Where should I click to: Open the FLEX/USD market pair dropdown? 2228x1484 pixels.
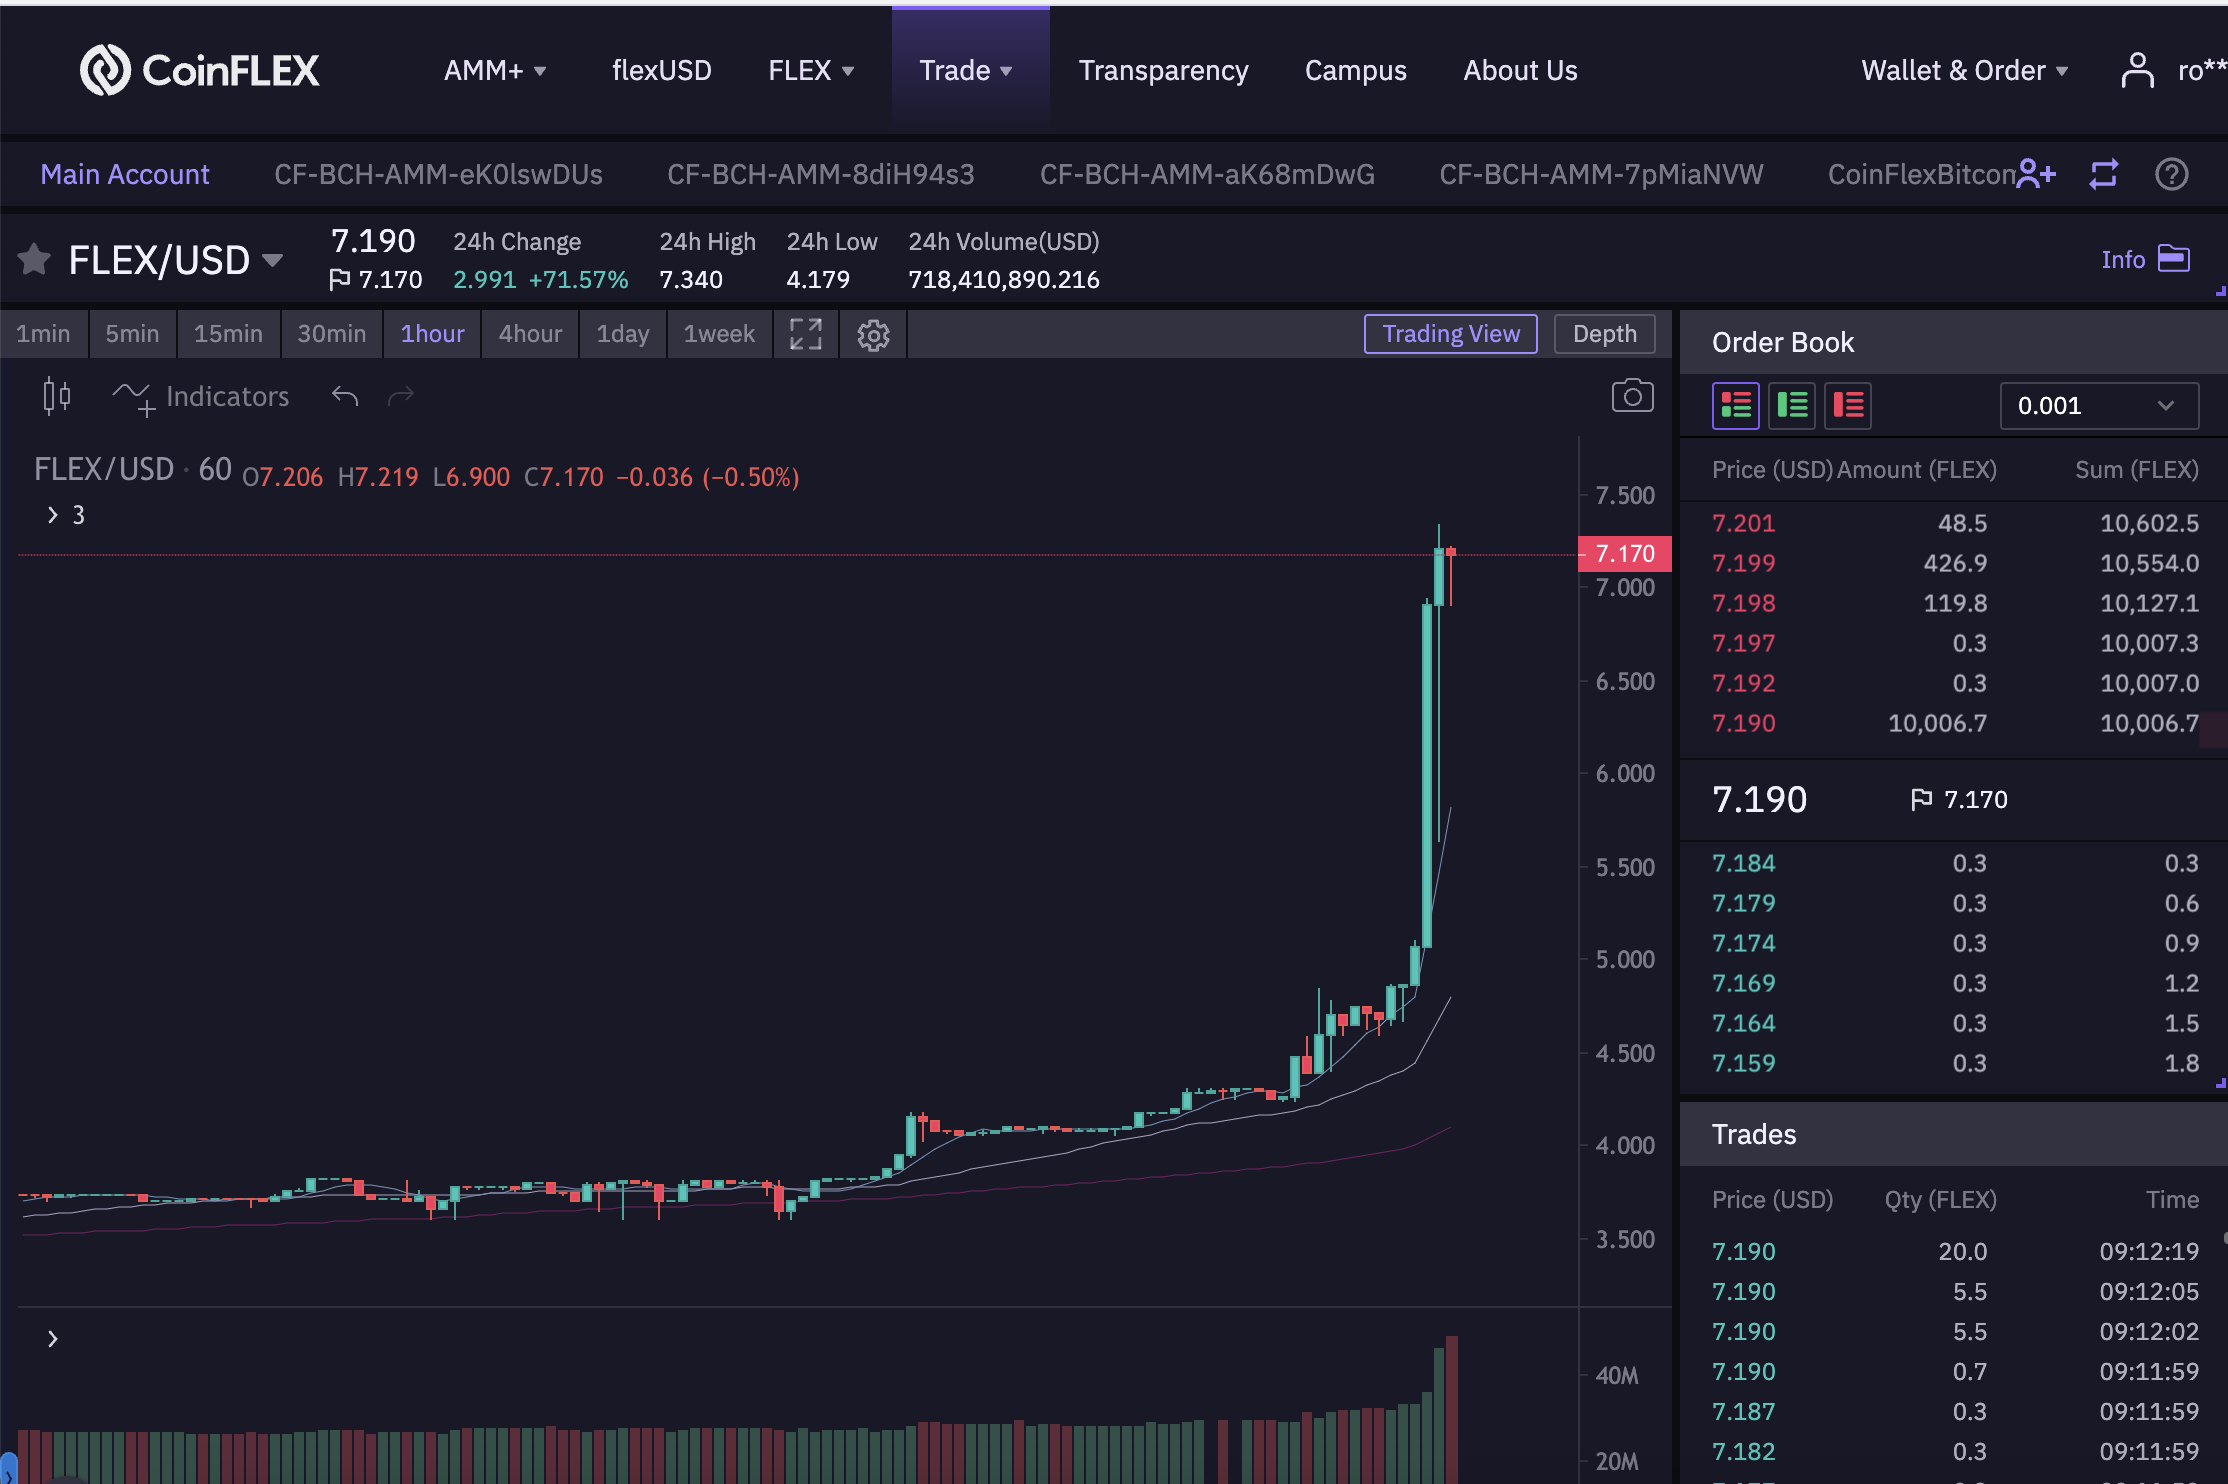(x=272, y=260)
